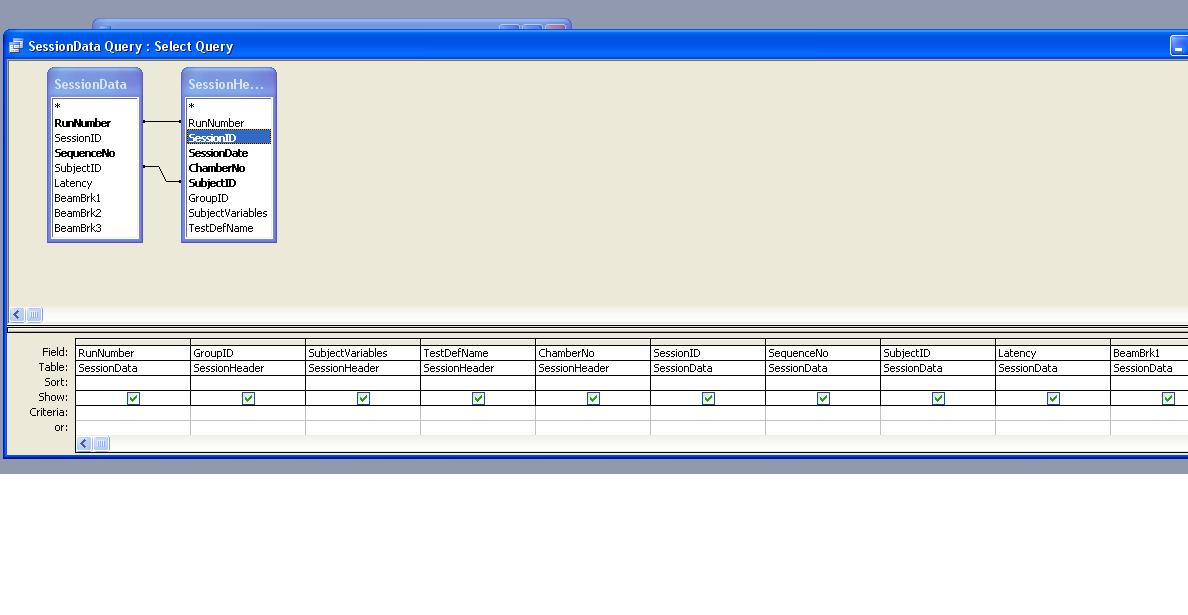Image resolution: width=1188 pixels, height=615 pixels.
Task: Click the SequenceNo Field cell in grid
Action: pyautogui.click(x=823, y=353)
